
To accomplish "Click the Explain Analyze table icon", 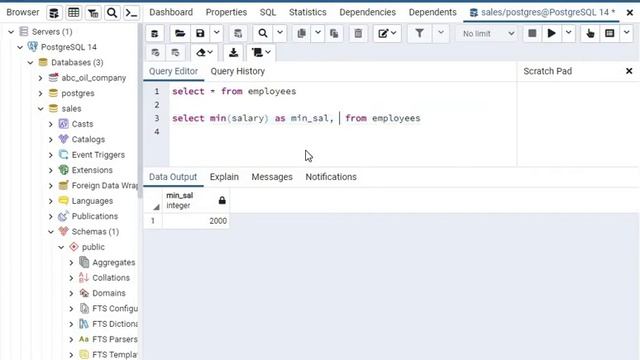I will point(609,33).
